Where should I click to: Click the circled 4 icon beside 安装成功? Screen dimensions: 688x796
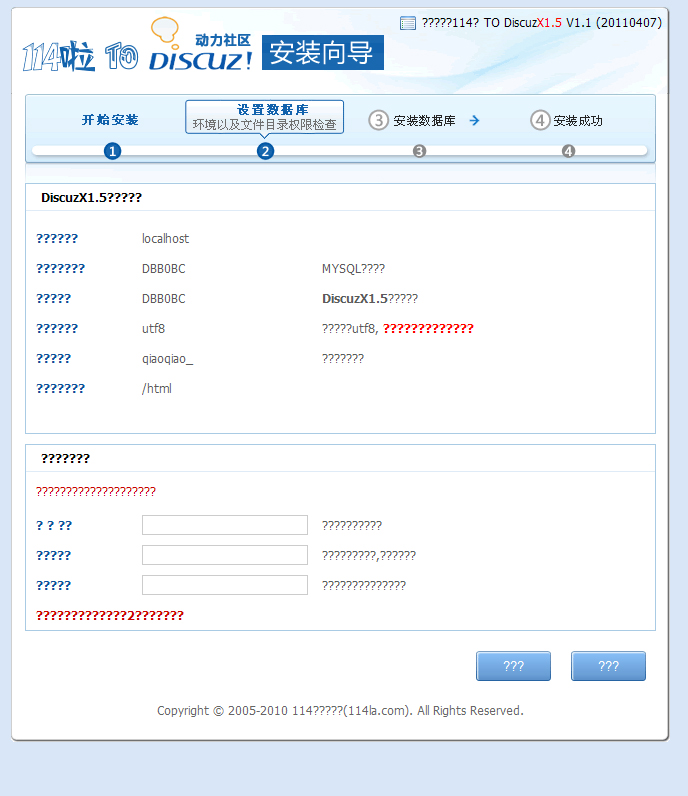tap(540, 120)
